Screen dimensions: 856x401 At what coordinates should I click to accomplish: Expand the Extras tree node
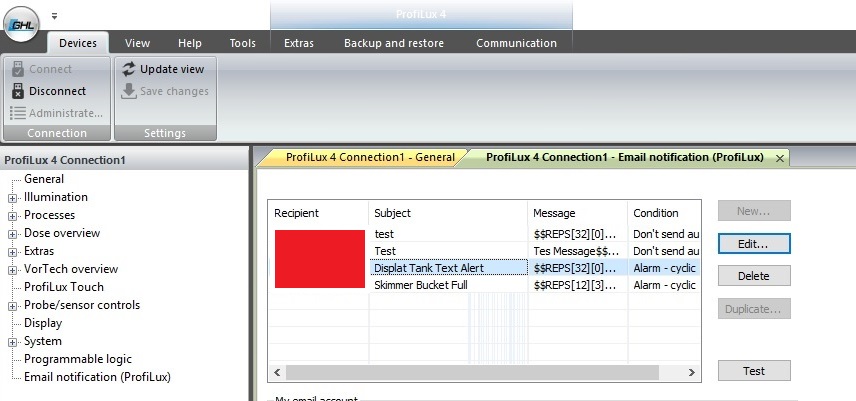pyautogui.click(x=13, y=253)
